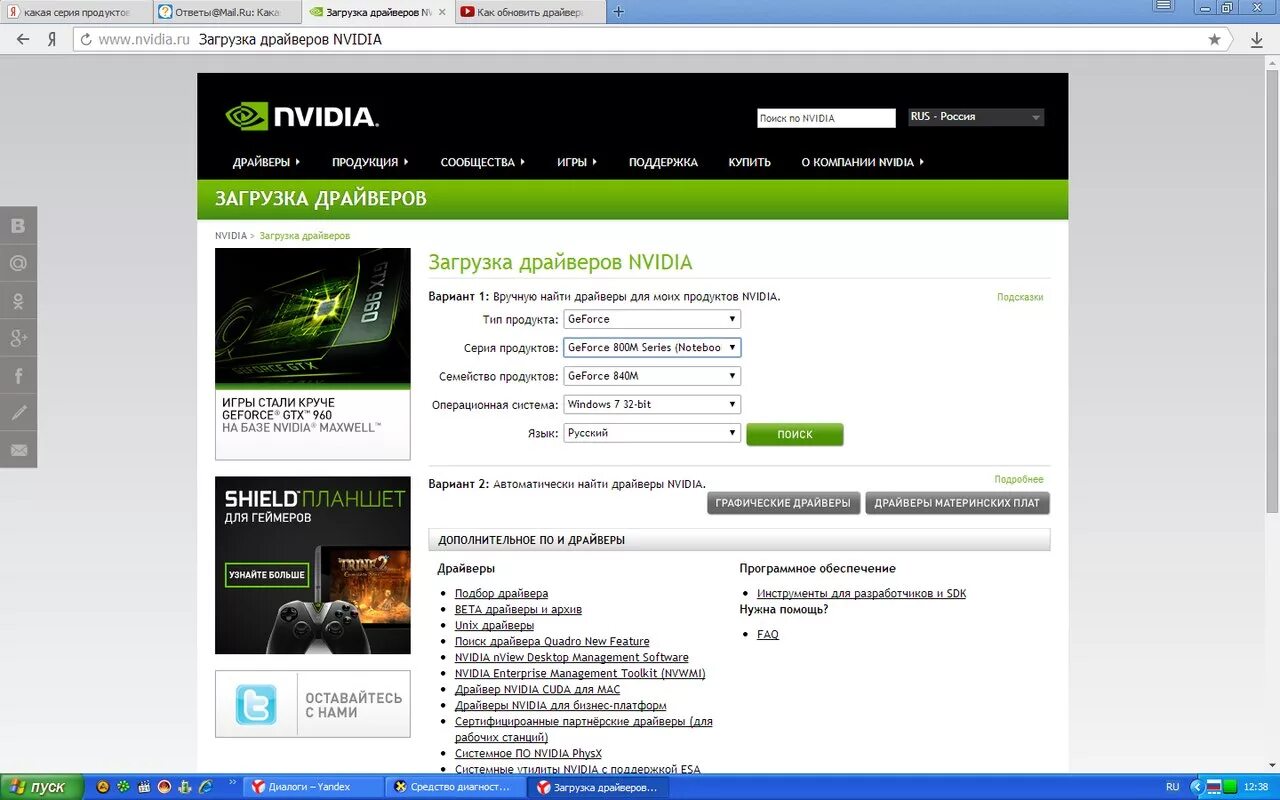Bookmark page with the star icon
1280x800 pixels.
(x=1214, y=40)
